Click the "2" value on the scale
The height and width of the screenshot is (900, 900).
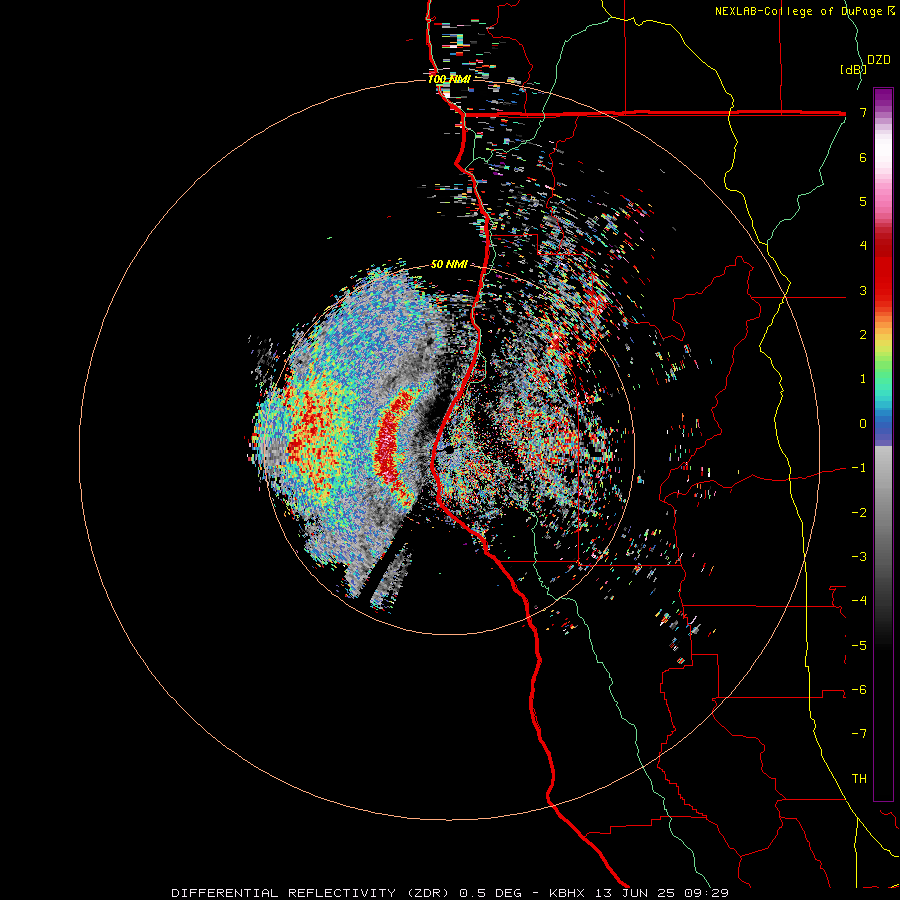(x=863, y=335)
